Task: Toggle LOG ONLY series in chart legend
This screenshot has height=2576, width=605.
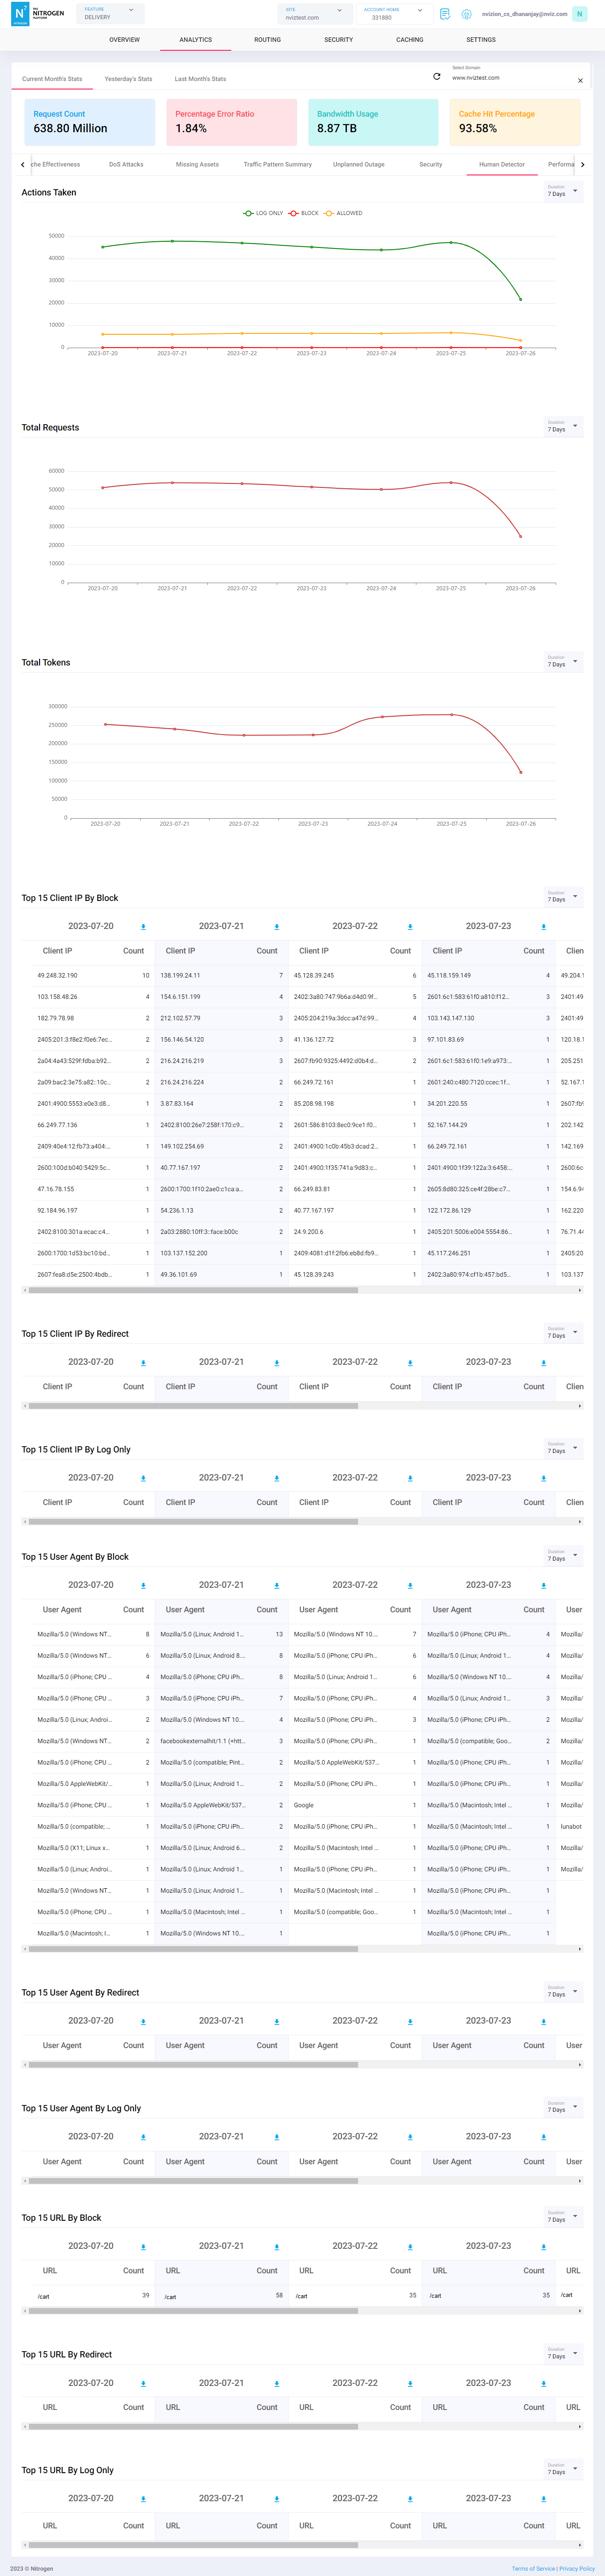Action: click(264, 213)
